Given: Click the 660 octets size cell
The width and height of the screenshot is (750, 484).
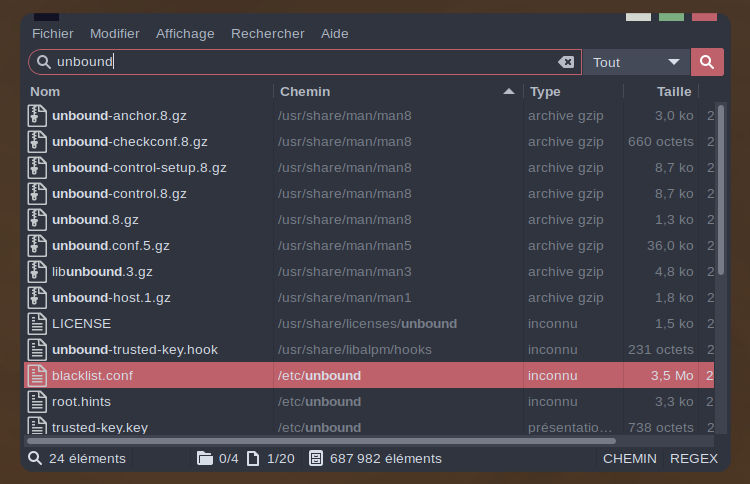Looking at the screenshot, I should click(x=661, y=142).
